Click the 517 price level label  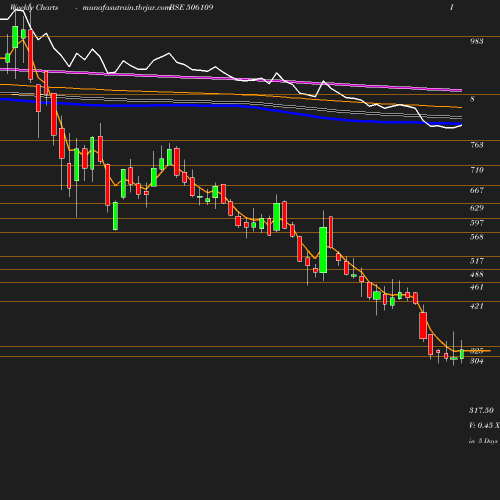click(477, 261)
